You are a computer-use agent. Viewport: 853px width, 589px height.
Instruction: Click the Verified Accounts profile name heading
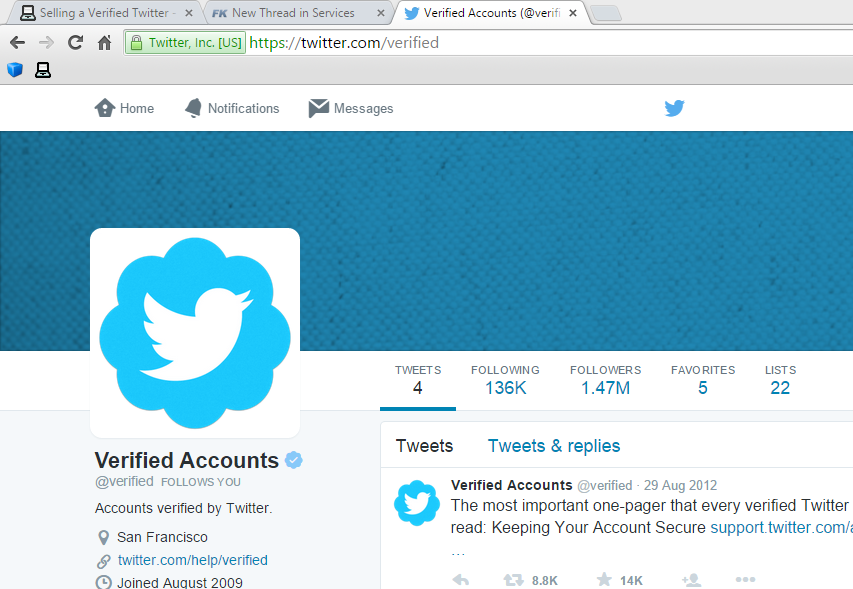coord(187,460)
